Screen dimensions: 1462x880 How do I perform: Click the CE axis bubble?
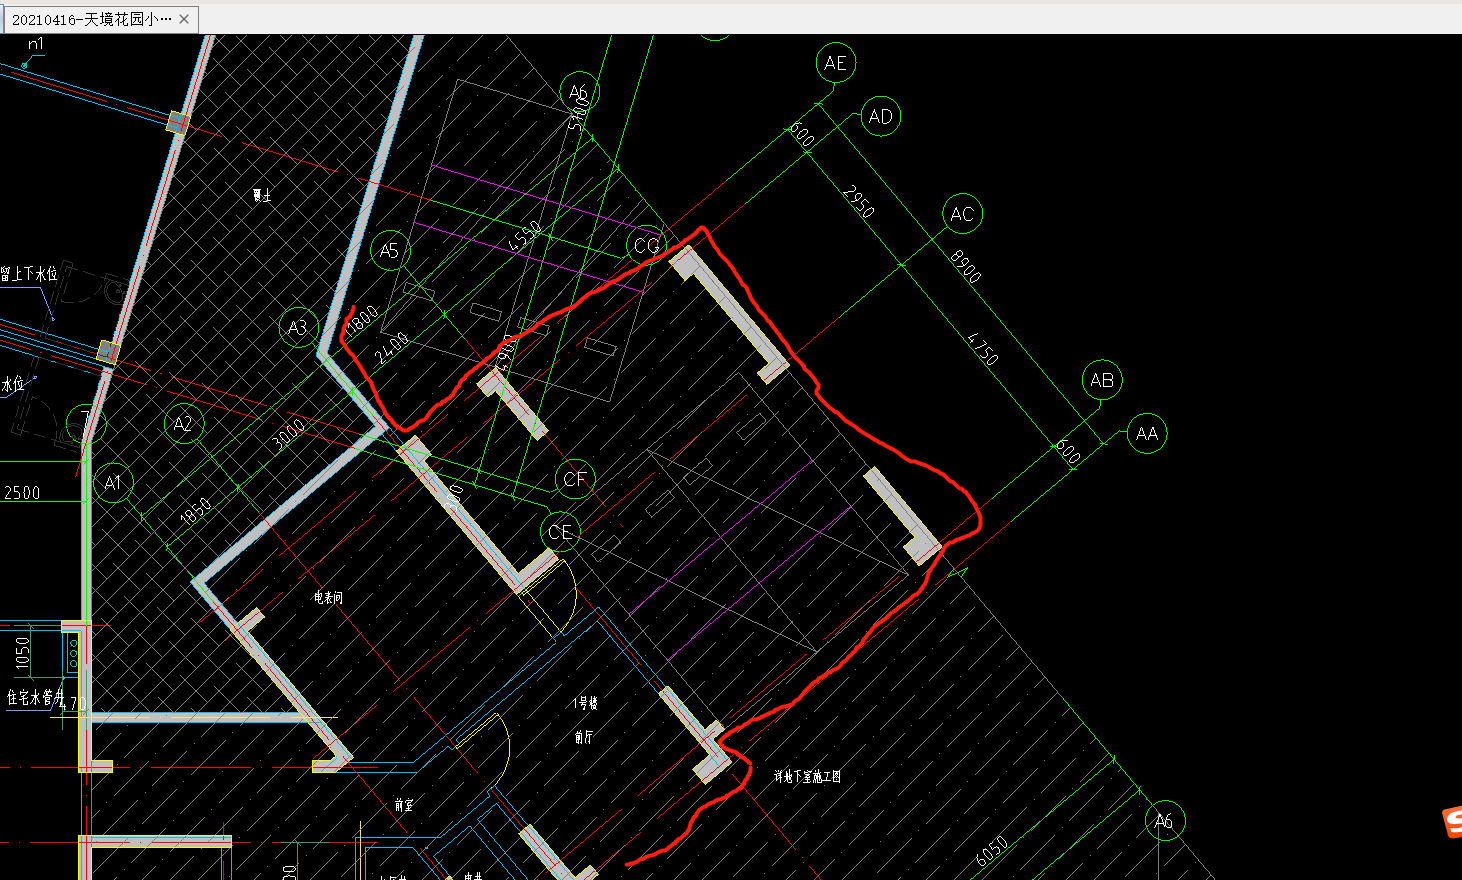560,532
